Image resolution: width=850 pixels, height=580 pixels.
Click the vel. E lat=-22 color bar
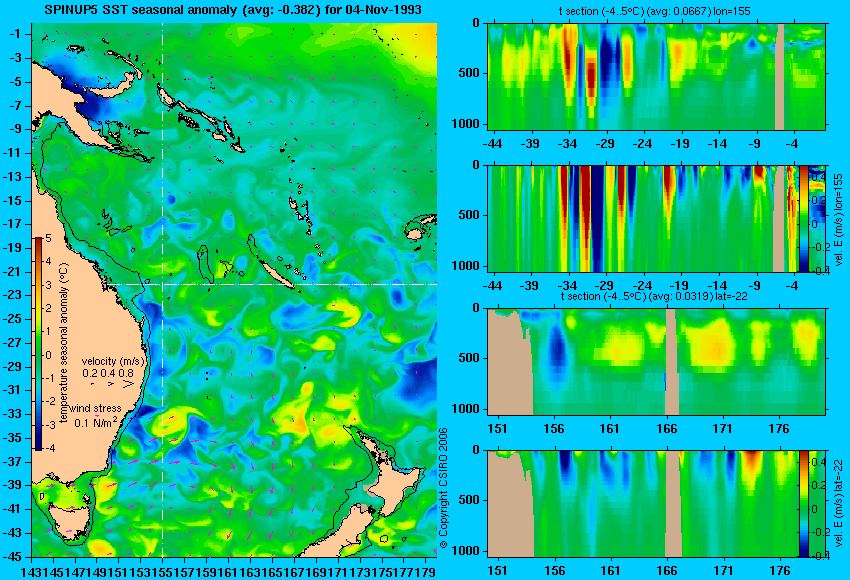coord(804,503)
